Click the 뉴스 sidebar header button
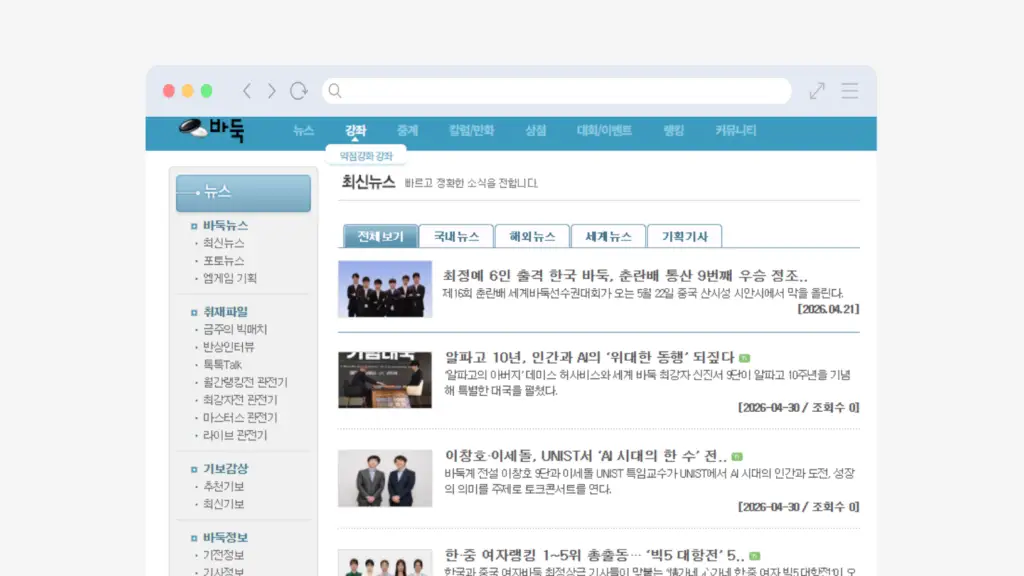The width and height of the screenshot is (1024, 576). pyautogui.click(x=244, y=193)
